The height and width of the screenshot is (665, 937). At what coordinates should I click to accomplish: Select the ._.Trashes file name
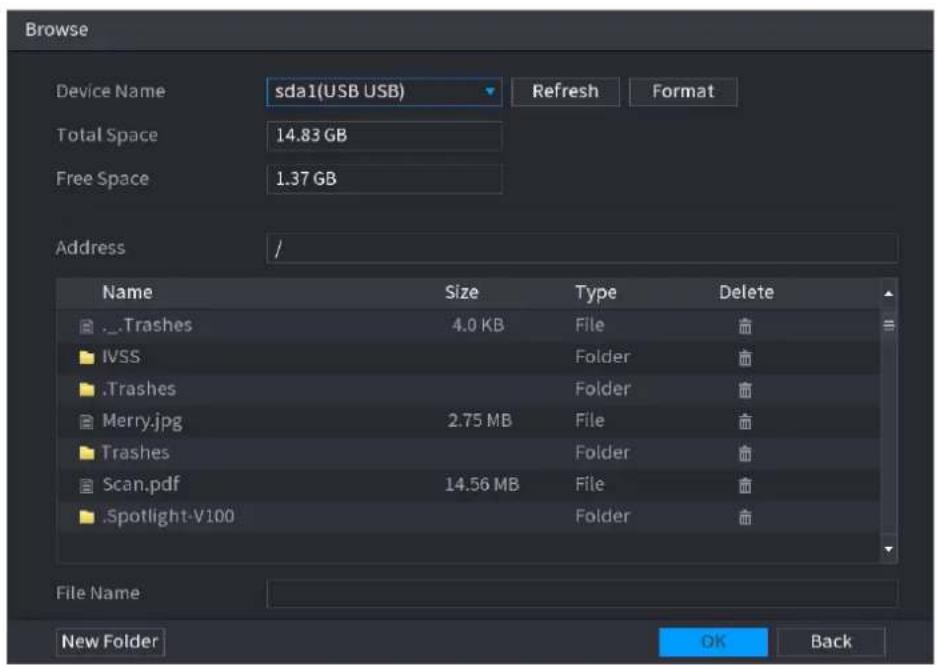click(x=147, y=325)
